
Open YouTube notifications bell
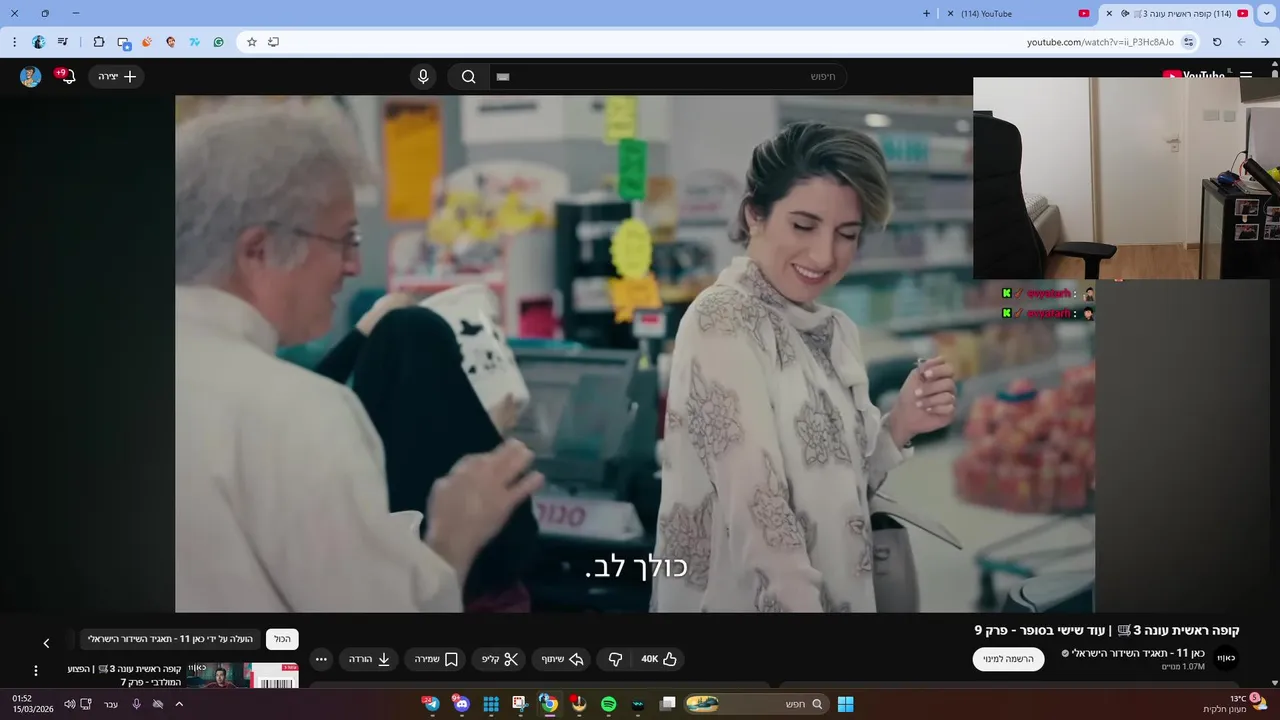(x=67, y=76)
